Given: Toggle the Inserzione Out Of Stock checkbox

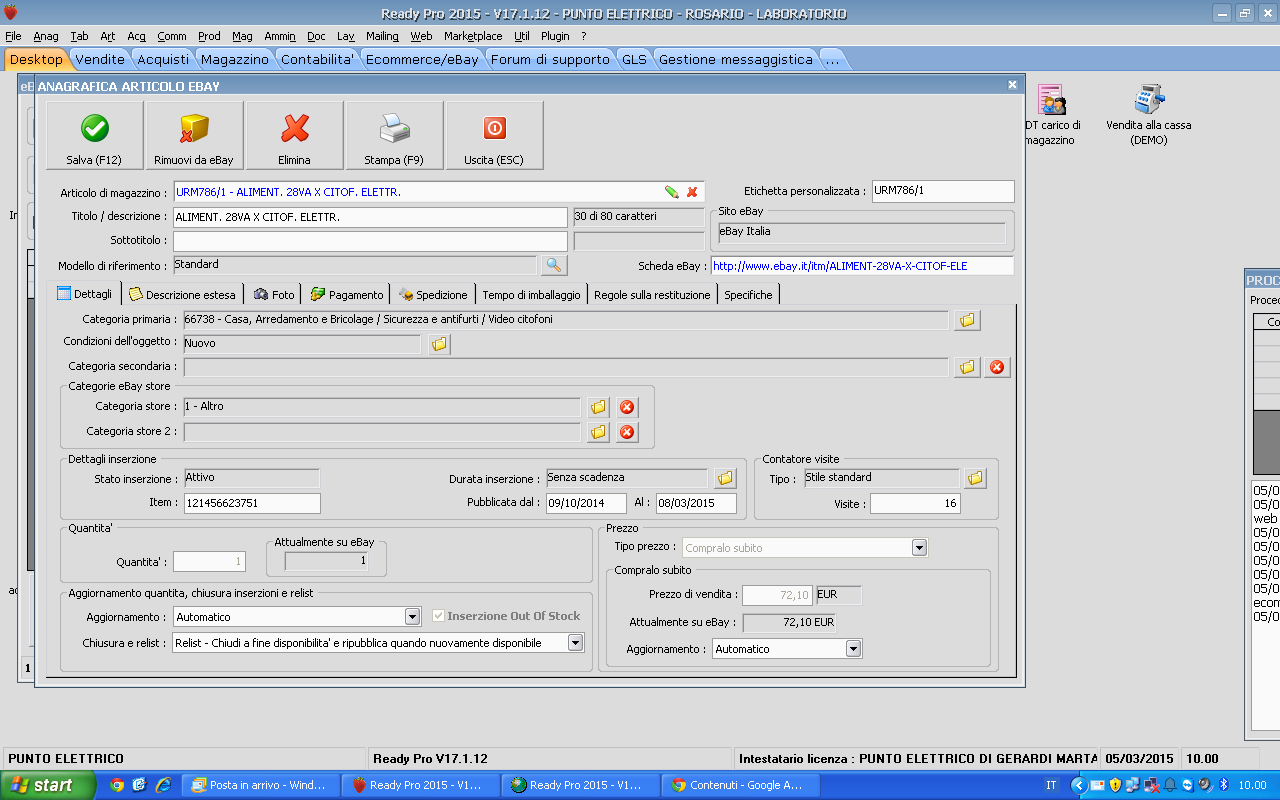Looking at the screenshot, I should [x=438, y=616].
